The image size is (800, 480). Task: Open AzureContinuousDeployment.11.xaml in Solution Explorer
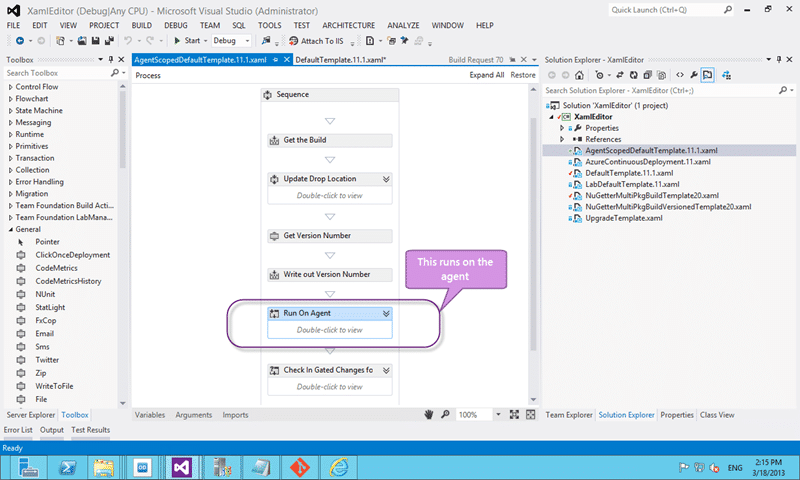point(647,162)
